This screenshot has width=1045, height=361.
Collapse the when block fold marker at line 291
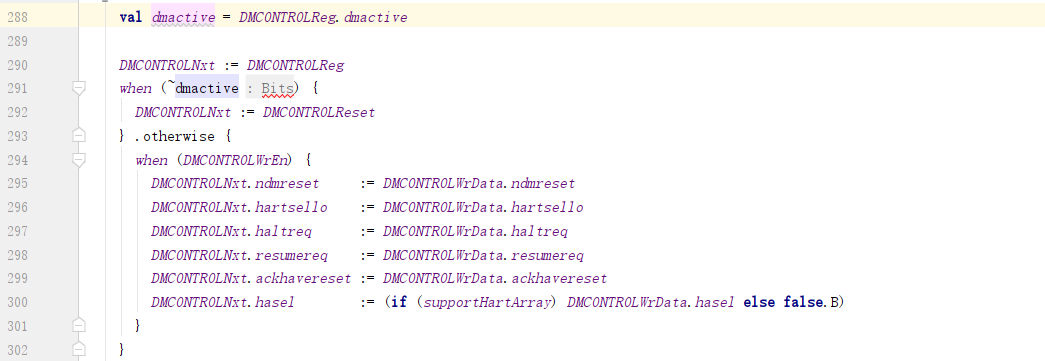point(79,88)
